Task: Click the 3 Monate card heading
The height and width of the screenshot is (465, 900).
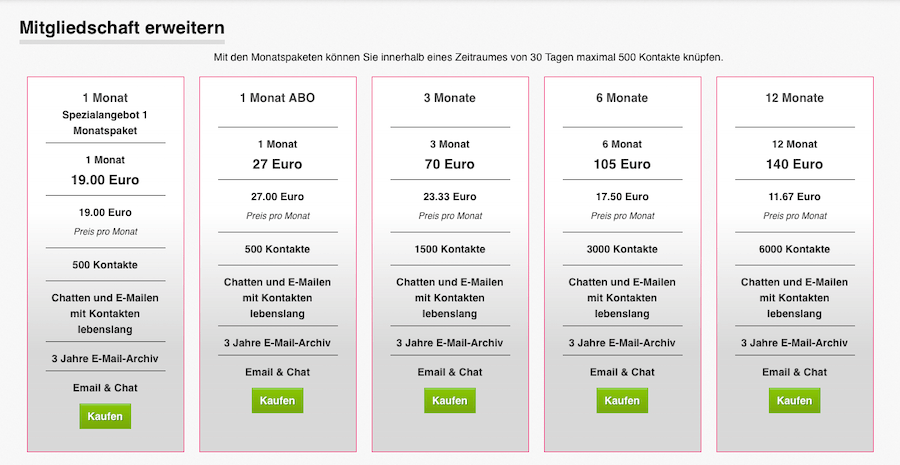Action: click(449, 98)
